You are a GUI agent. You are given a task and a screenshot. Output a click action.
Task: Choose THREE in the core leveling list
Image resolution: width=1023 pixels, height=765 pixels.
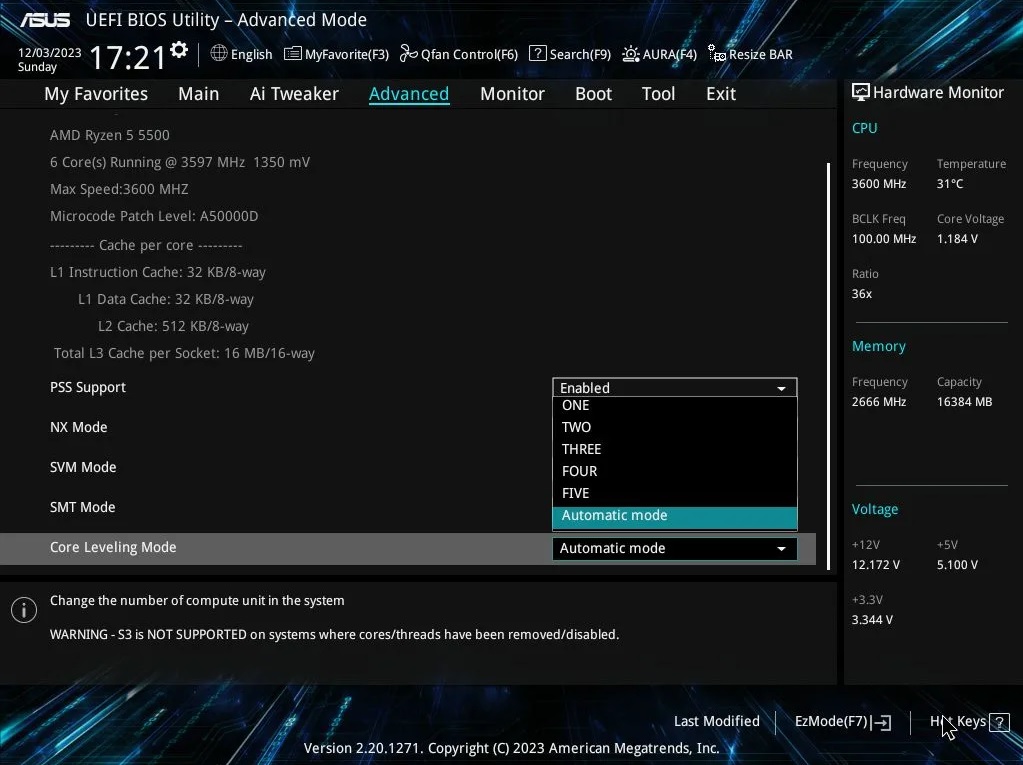pos(675,449)
